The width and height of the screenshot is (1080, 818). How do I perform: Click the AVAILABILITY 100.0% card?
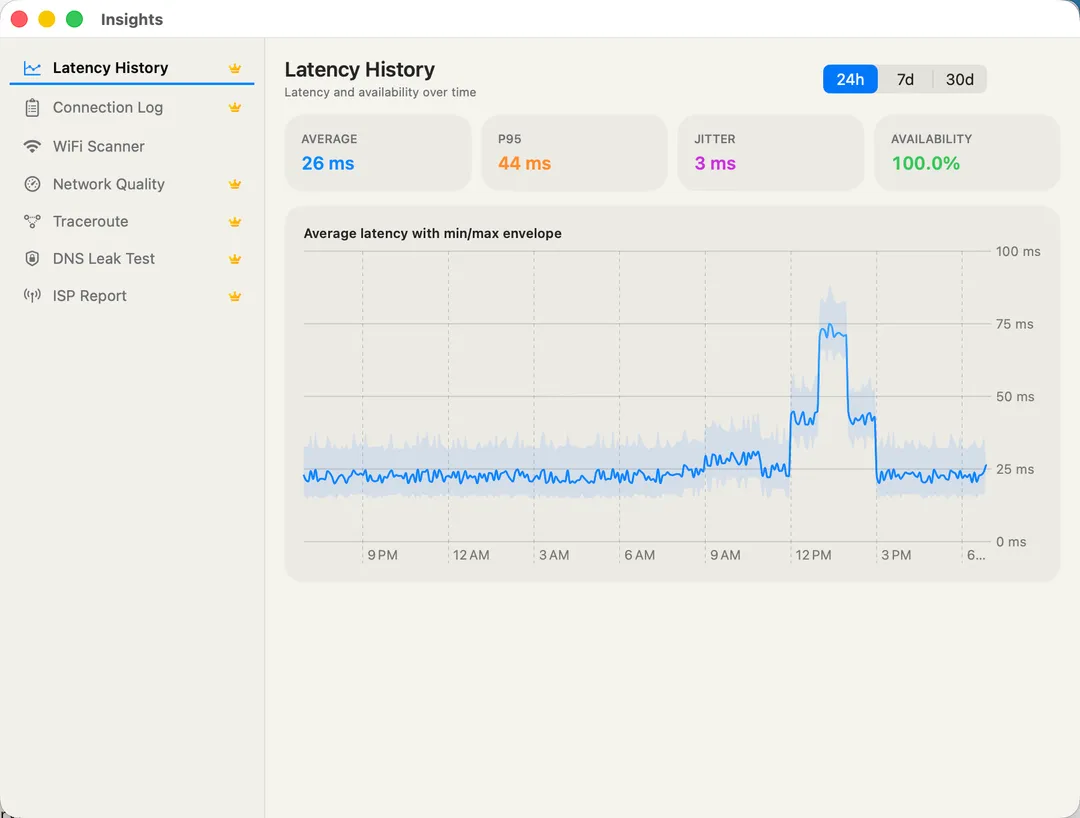tap(967, 152)
